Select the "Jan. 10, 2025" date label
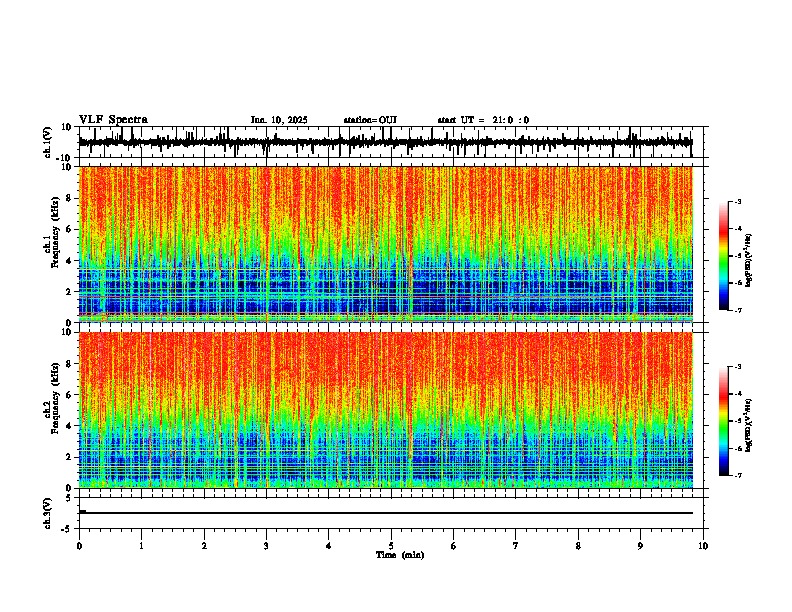The image size is (792, 612). (x=279, y=120)
